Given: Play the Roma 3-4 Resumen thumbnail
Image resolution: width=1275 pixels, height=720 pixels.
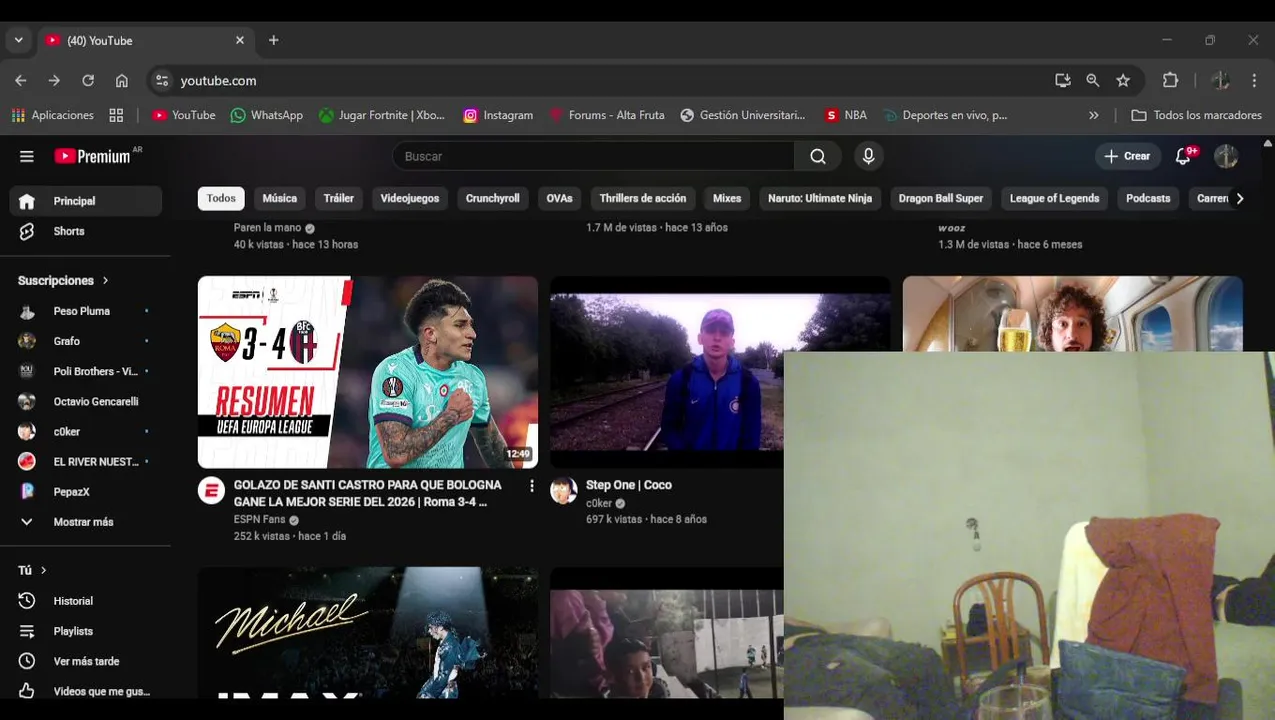Looking at the screenshot, I should click(x=368, y=372).
